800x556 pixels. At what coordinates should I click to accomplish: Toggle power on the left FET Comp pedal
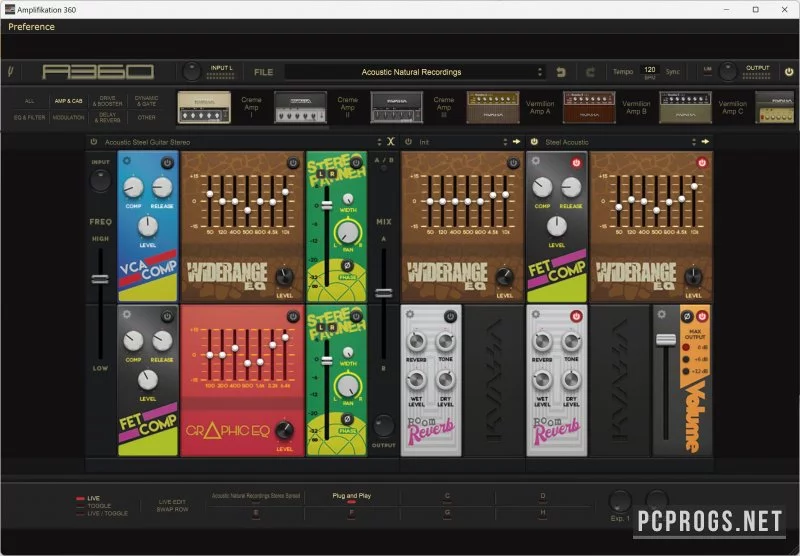point(167,316)
